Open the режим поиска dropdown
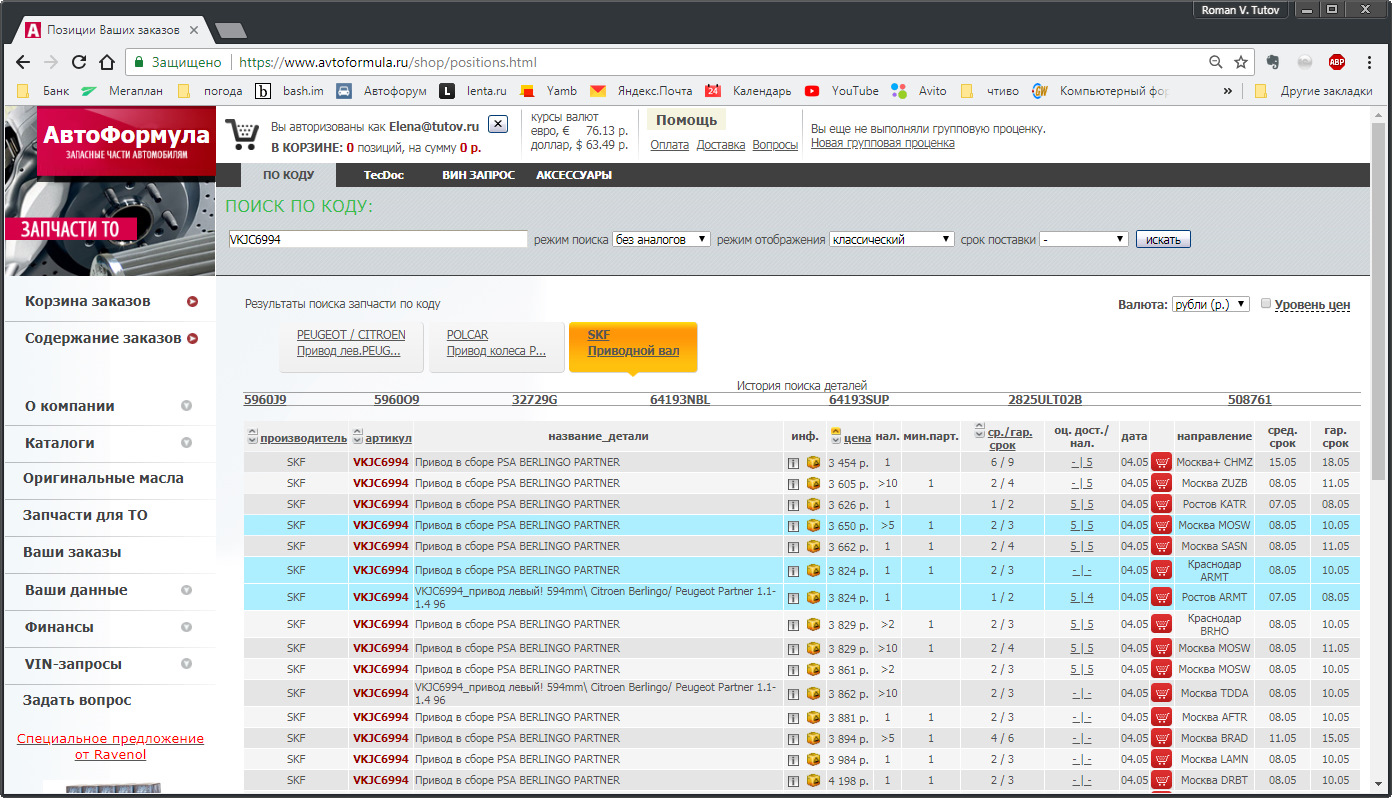This screenshot has width=1392, height=798. pyautogui.click(x=661, y=240)
